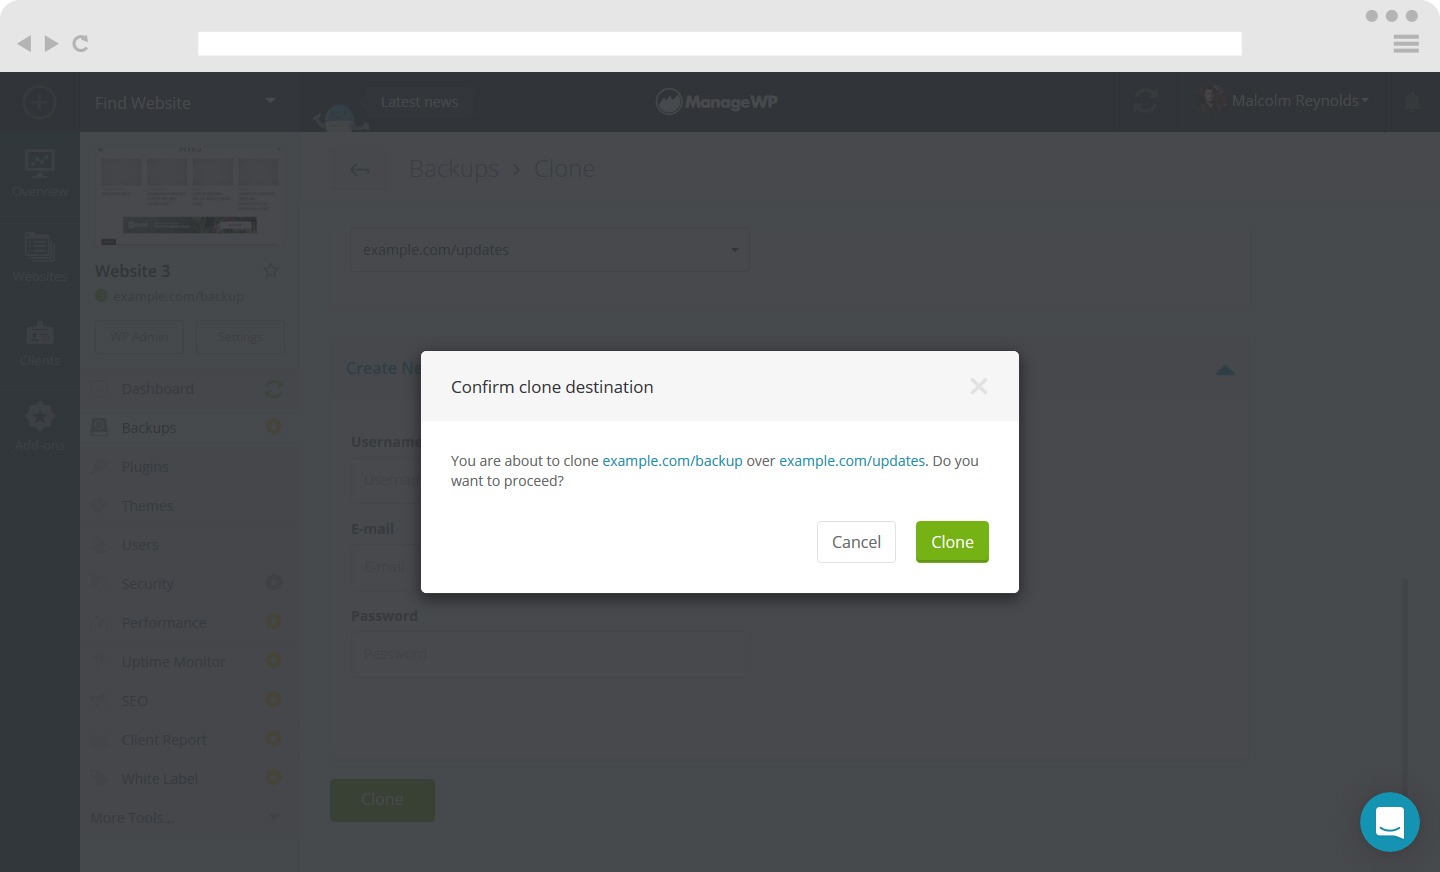Click the badge icon beside Uptime Monitor

273,661
